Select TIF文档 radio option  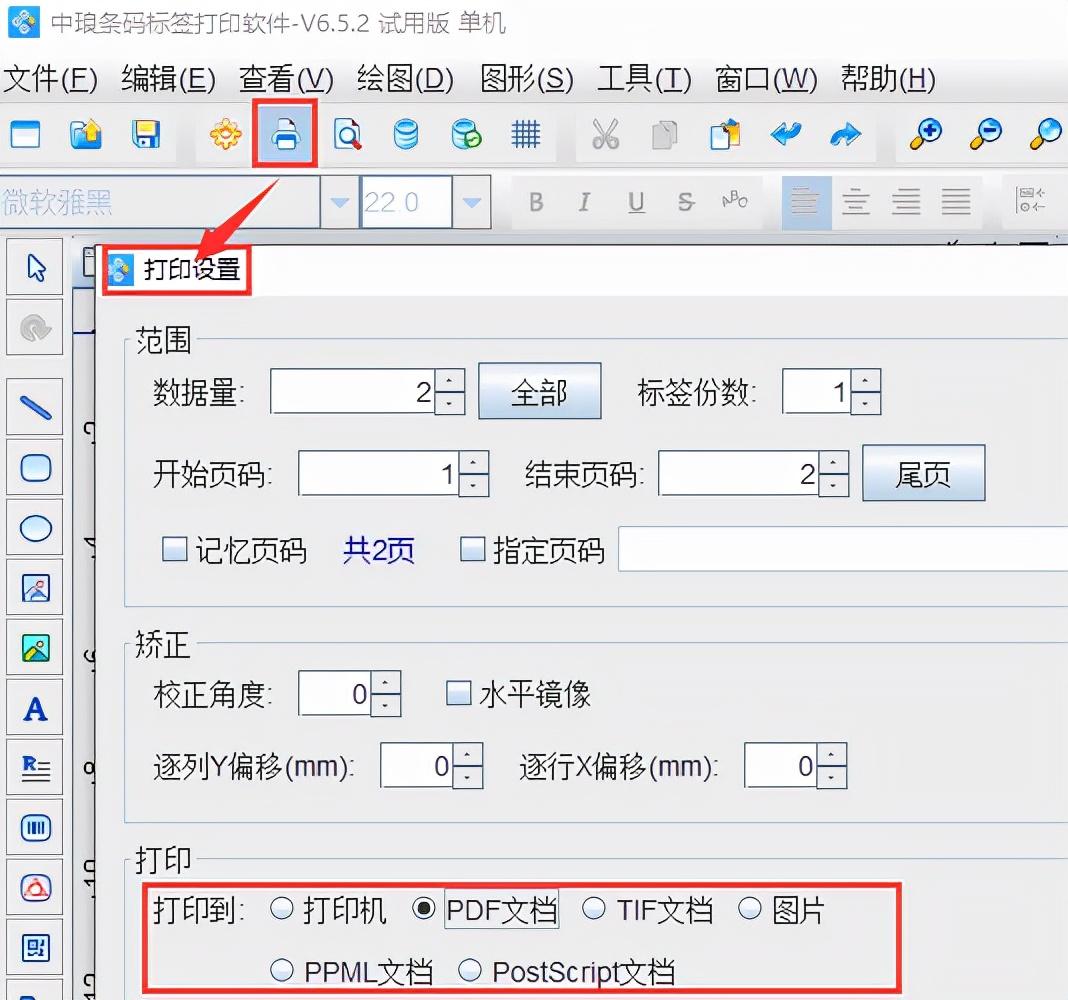click(593, 908)
